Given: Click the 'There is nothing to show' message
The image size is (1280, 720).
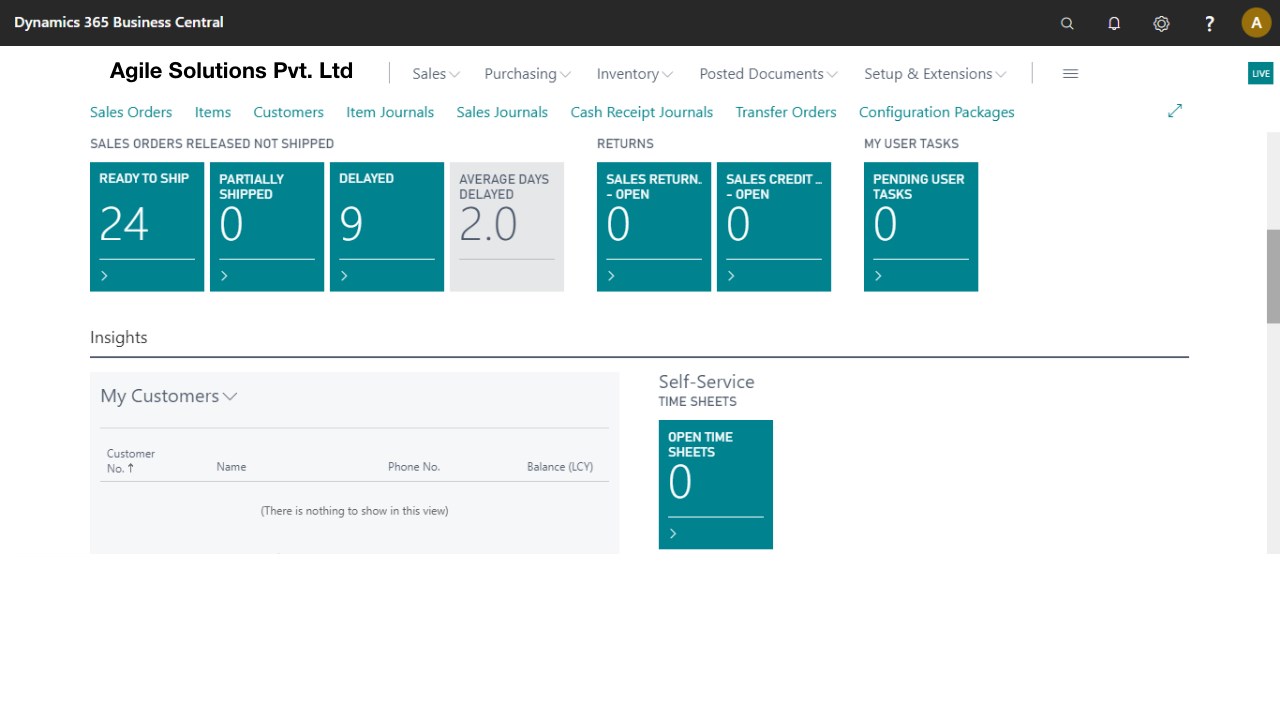Looking at the screenshot, I should 354,511.
